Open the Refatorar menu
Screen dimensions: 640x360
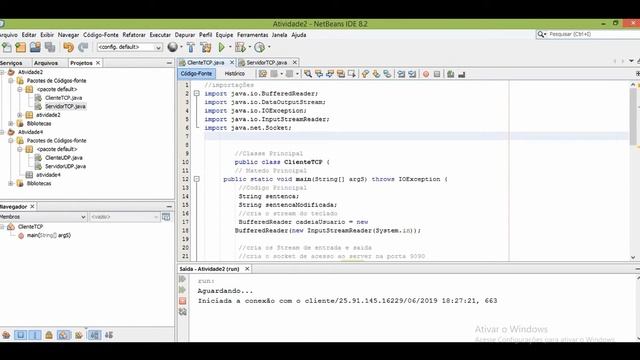134,35
